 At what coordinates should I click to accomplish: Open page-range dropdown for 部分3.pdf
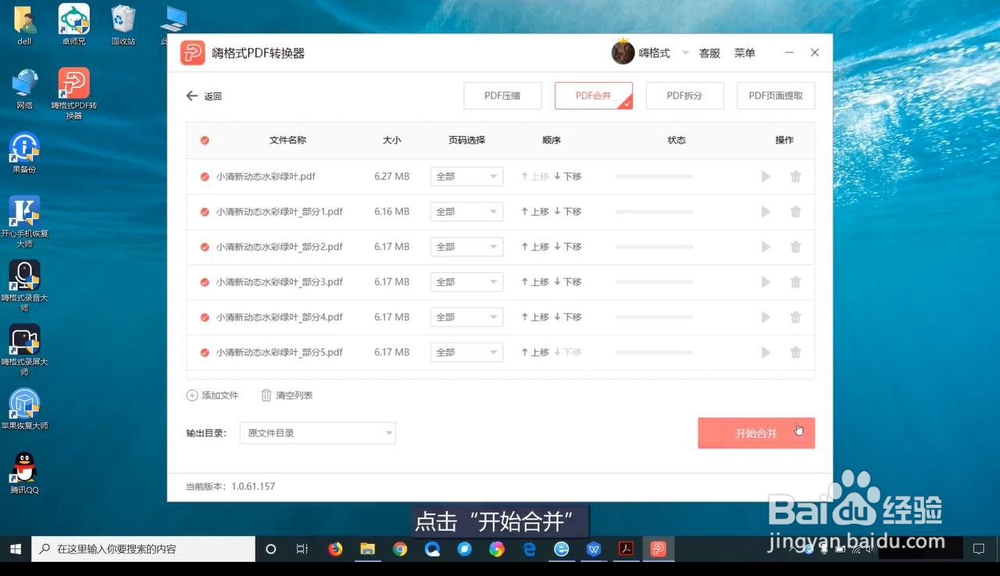click(x=466, y=282)
